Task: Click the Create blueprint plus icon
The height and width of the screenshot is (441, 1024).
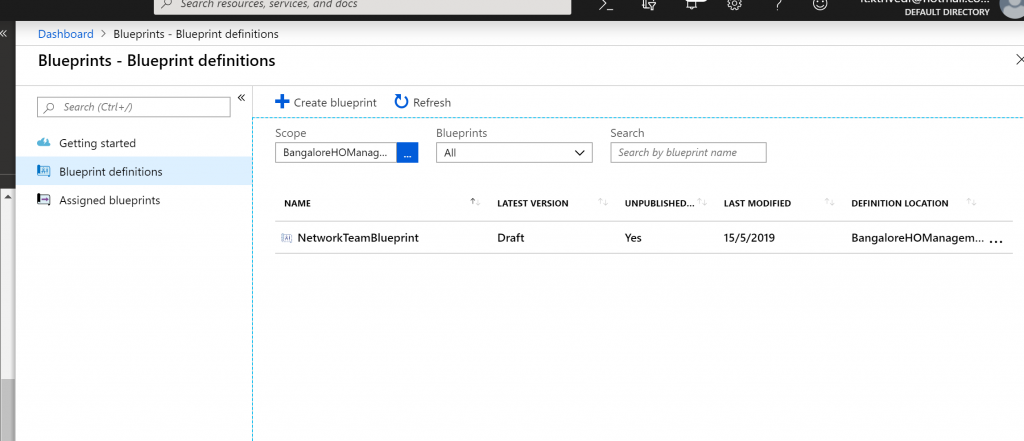Action: point(282,102)
